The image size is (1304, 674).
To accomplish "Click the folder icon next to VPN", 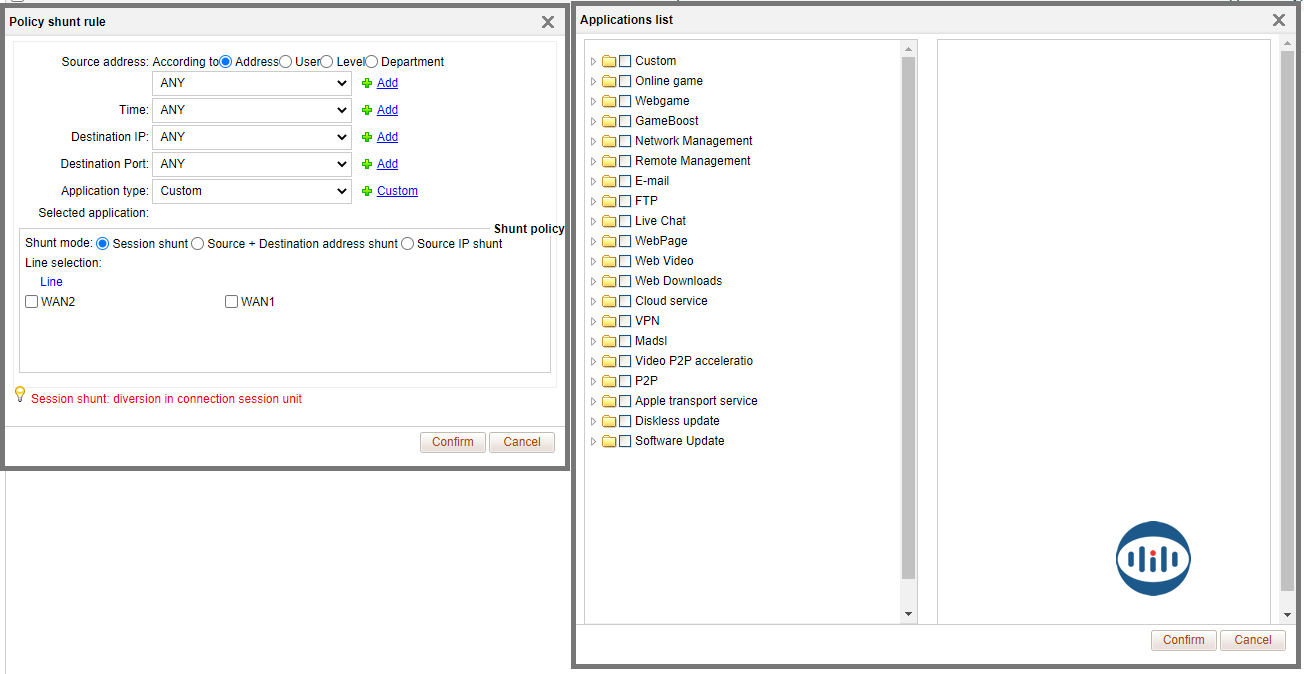I will pyautogui.click(x=609, y=321).
